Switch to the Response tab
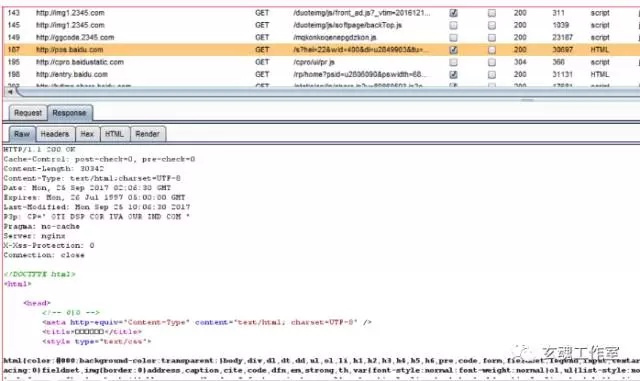Viewport: 640px width, 381px height. click(x=69, y=113)
